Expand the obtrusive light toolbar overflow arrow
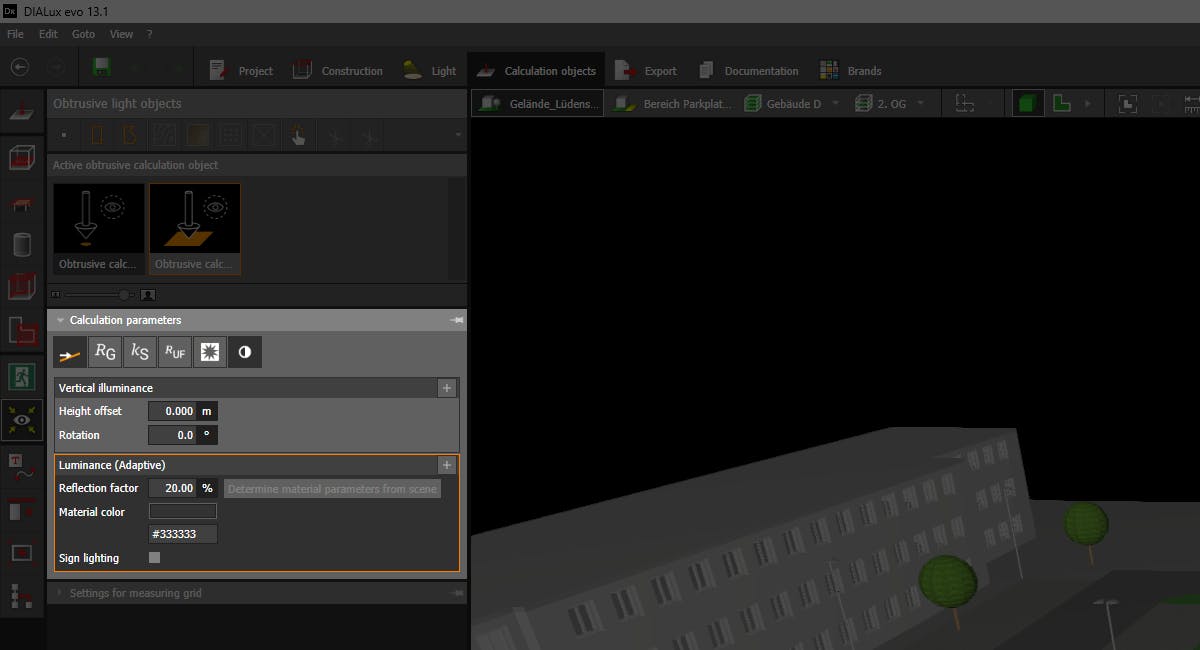This screenshot has height=650, width=1200. 458,135
